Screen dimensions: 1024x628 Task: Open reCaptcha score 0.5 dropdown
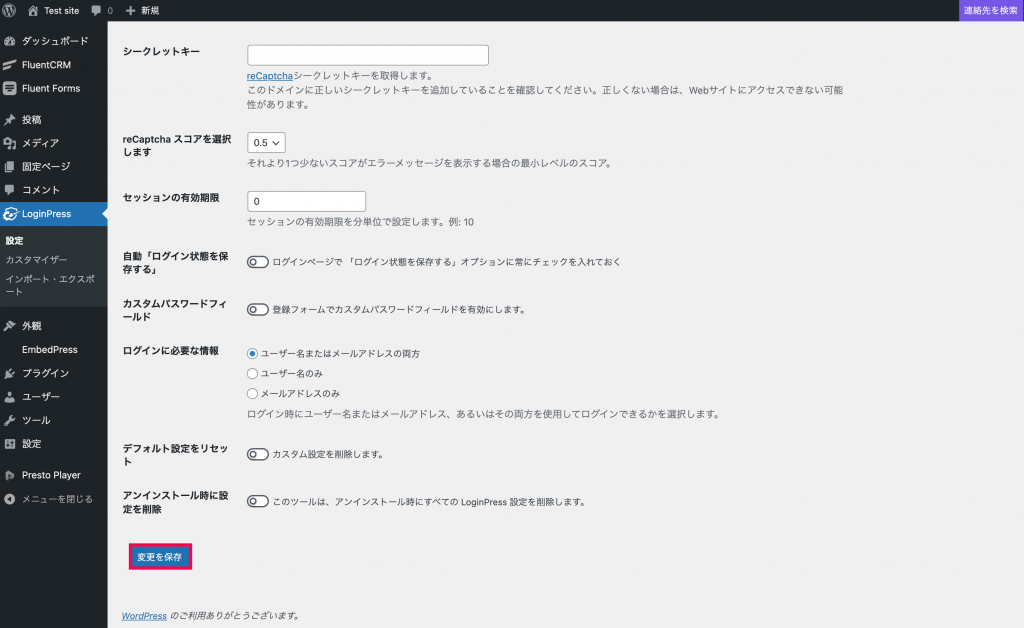266,142
